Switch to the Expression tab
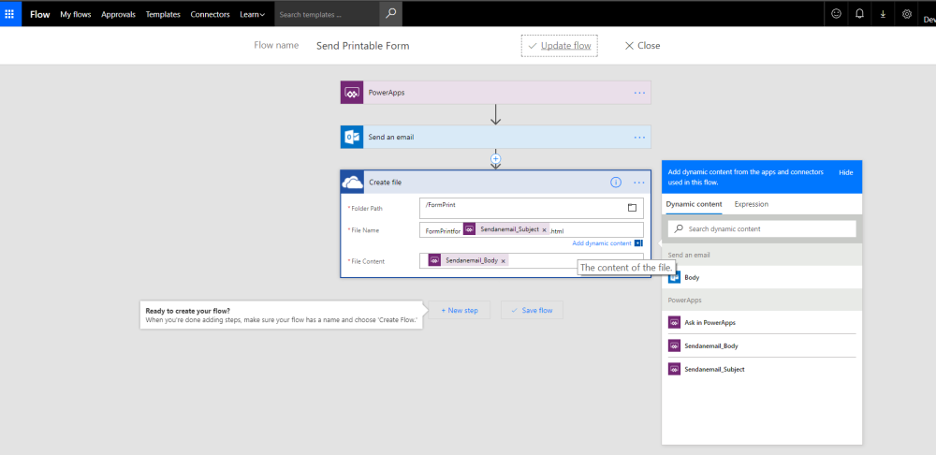Screen dimensions: 936x456 (751, 204)
